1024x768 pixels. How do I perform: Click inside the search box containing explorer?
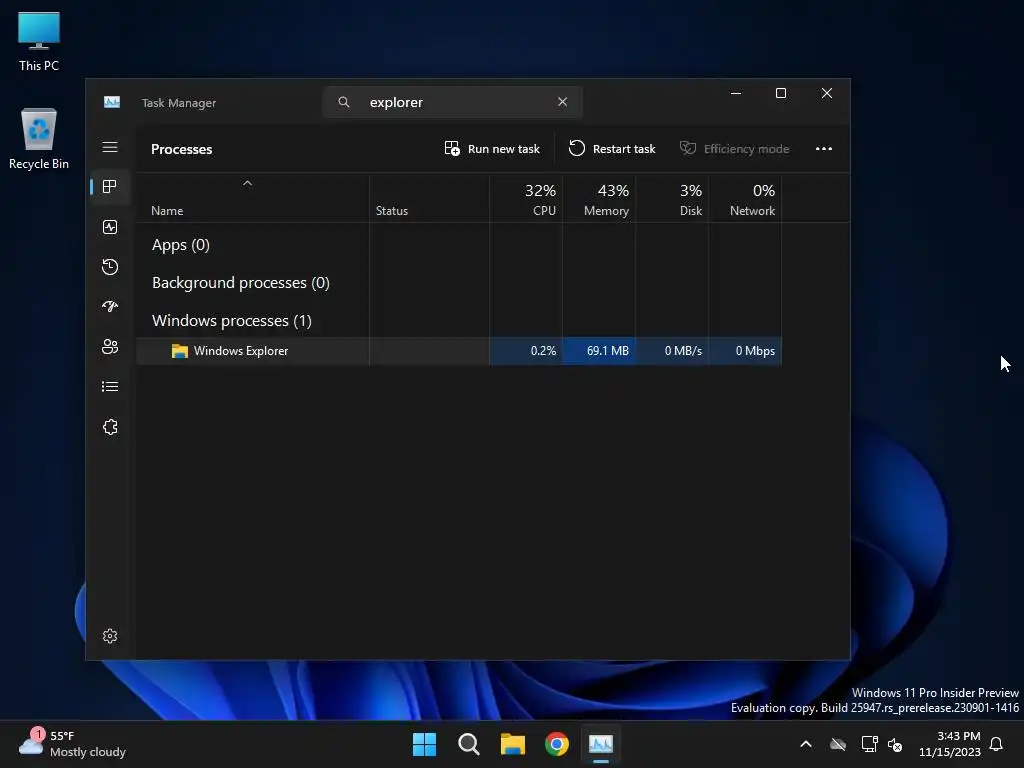tap(452, 103)
